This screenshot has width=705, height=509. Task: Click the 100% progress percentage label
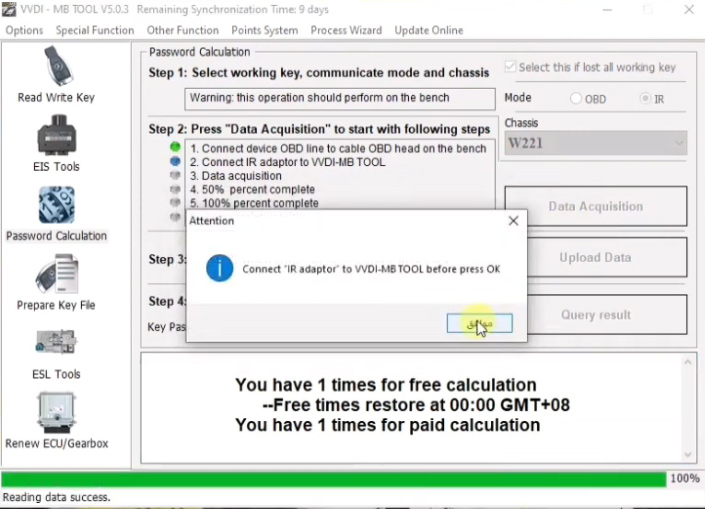(x=685, y=478)
